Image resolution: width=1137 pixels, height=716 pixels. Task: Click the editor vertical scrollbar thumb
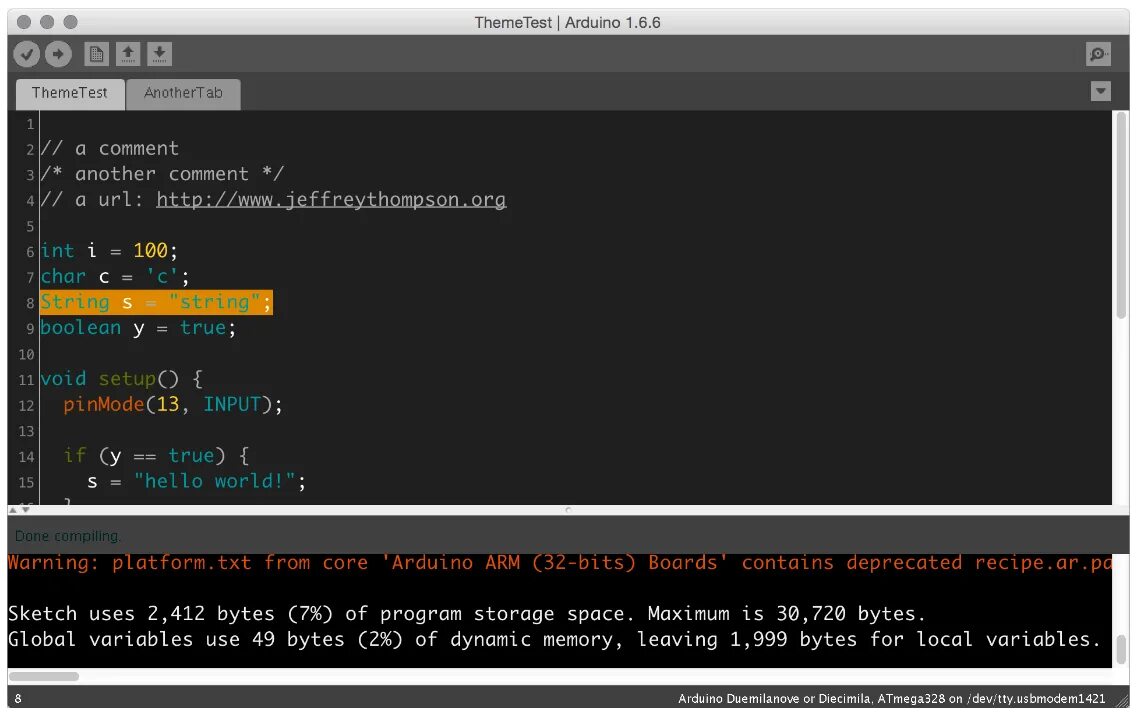pyautogui.click(x=1121, y=215)
